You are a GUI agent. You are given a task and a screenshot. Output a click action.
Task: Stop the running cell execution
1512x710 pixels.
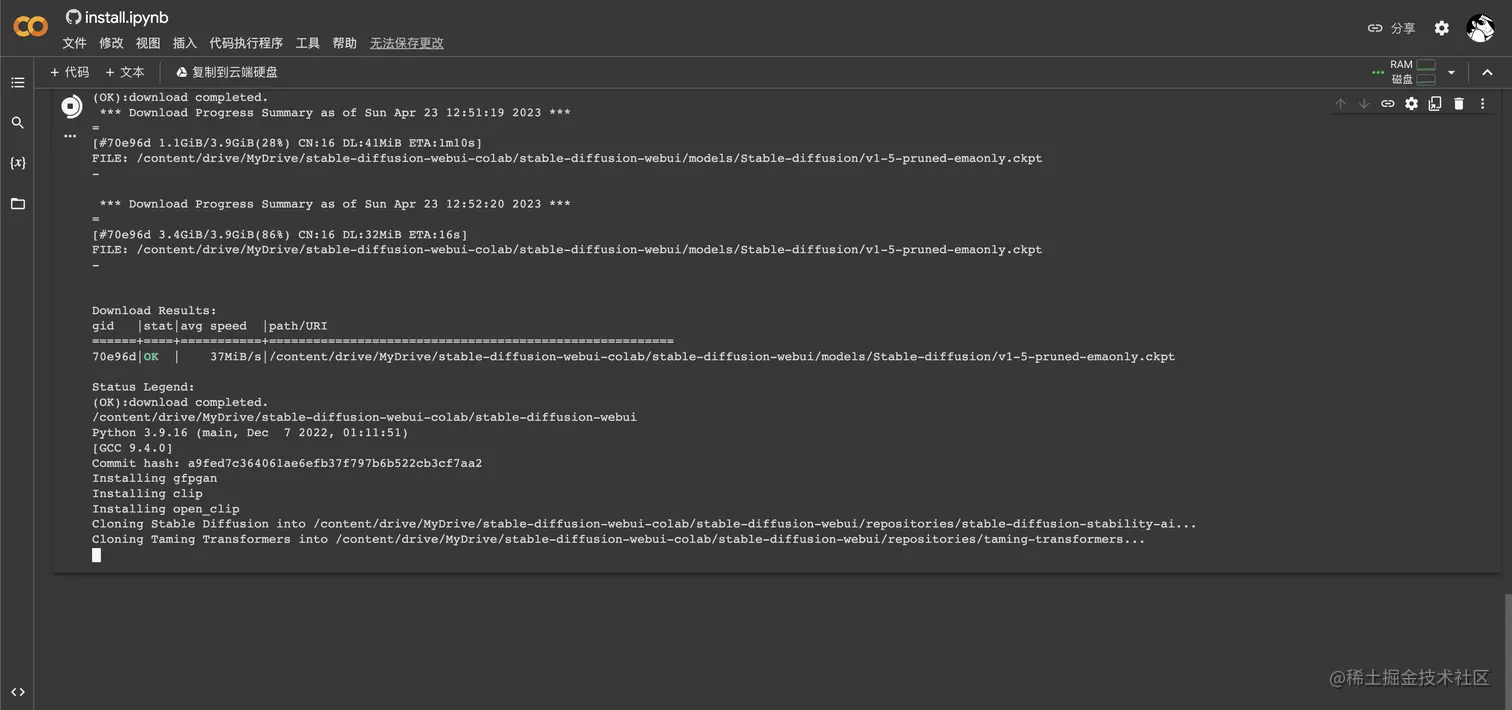tap(71, 106)
